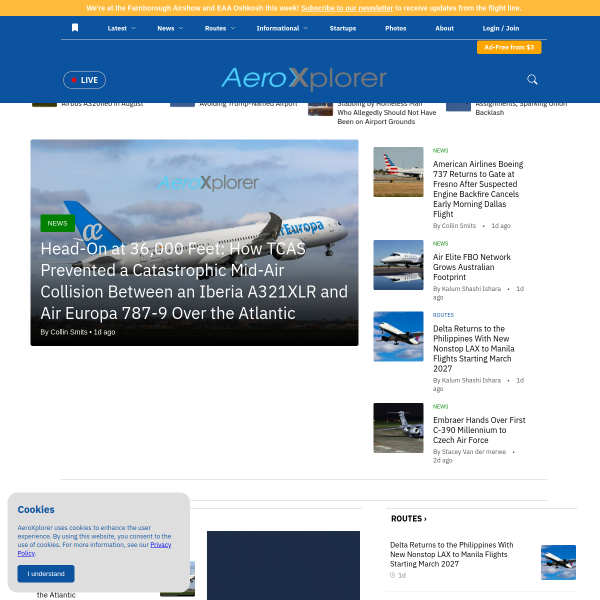Open Login / Join page
This screenshot has width=600, height=600.
[x=501, y=28]
